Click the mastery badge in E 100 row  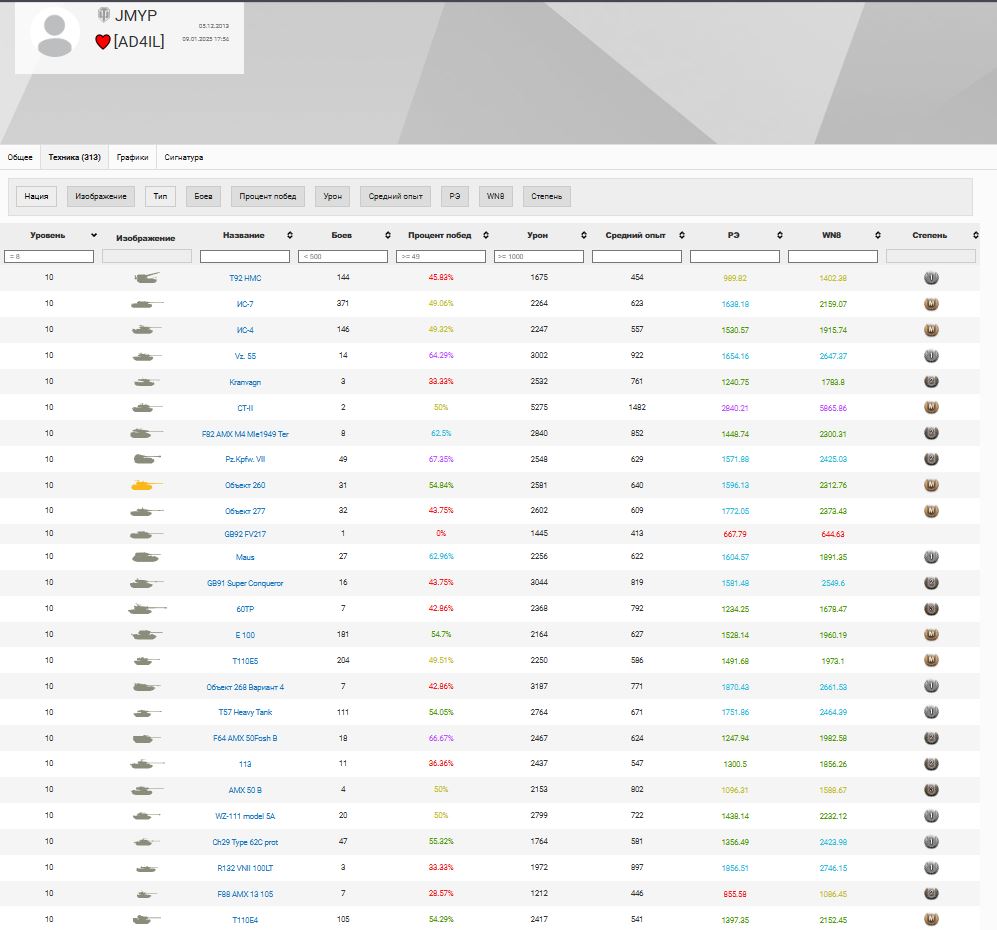click(x=931, y=634)
